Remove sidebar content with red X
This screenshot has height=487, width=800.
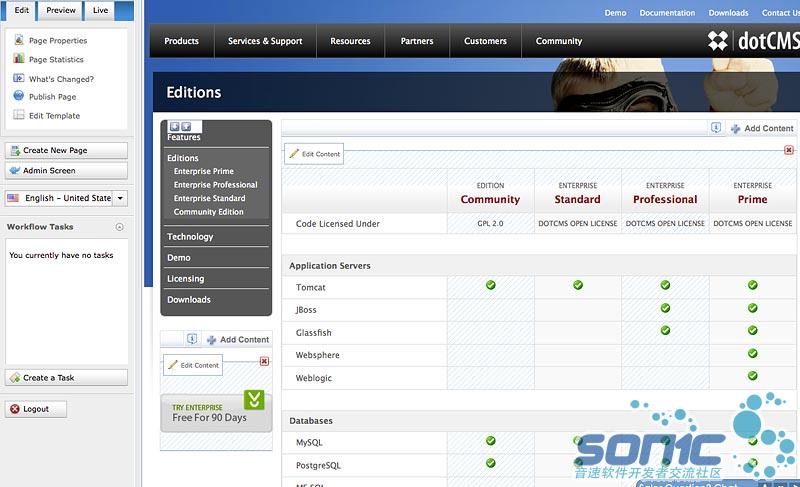(x=264, y=362)
